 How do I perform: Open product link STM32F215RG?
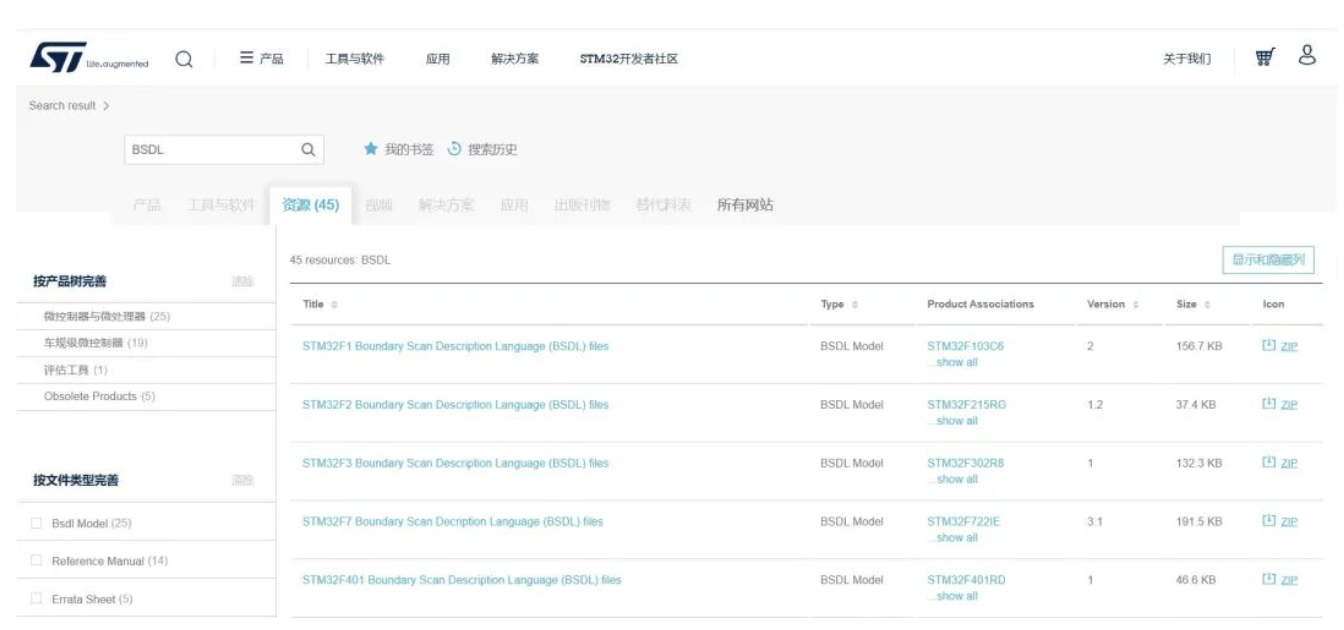[966, 404]
